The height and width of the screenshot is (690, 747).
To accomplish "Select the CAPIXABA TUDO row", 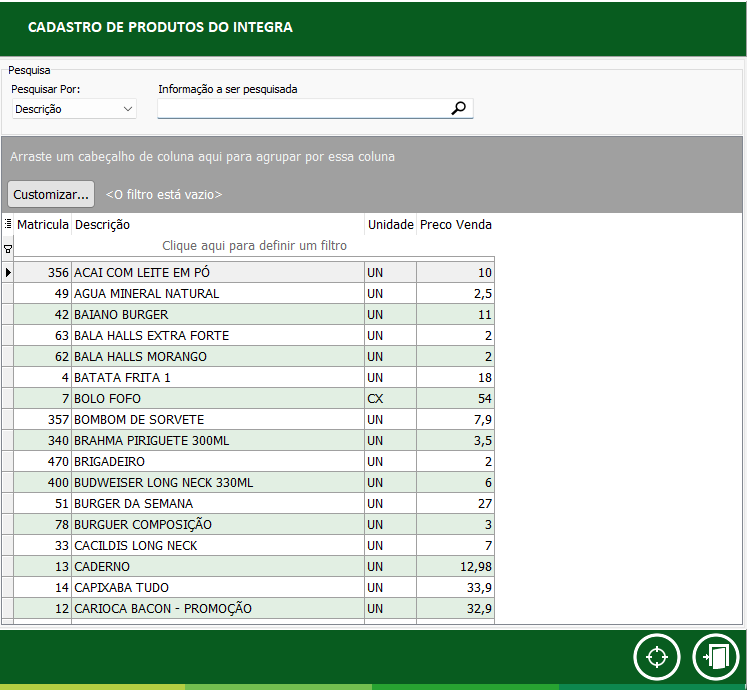I will pyautogui.click(x=254, y=587).
